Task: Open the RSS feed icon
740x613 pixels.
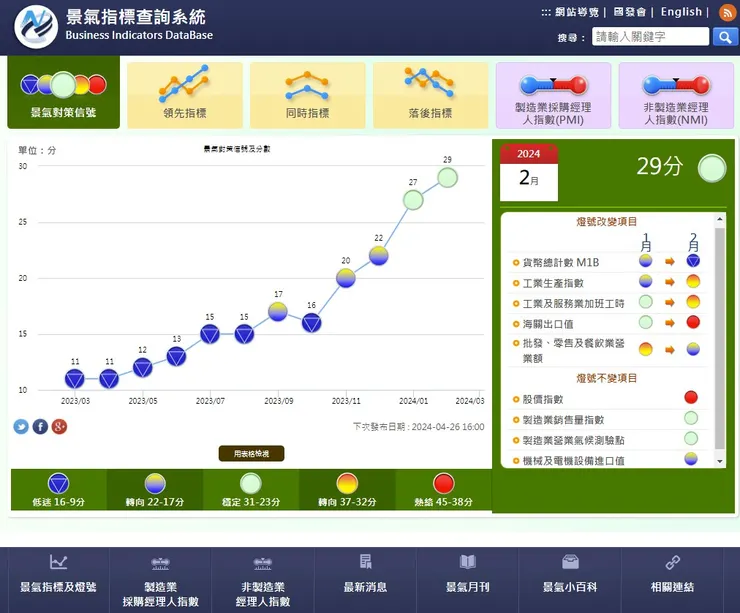Action: (x=727, y=12)
